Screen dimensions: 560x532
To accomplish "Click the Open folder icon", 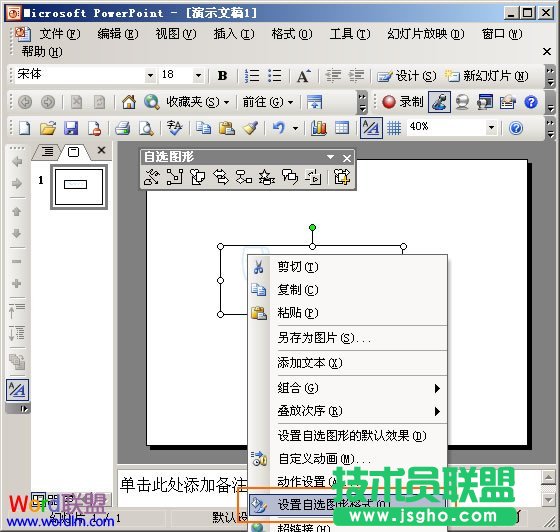I will click(x=48, y=128).
